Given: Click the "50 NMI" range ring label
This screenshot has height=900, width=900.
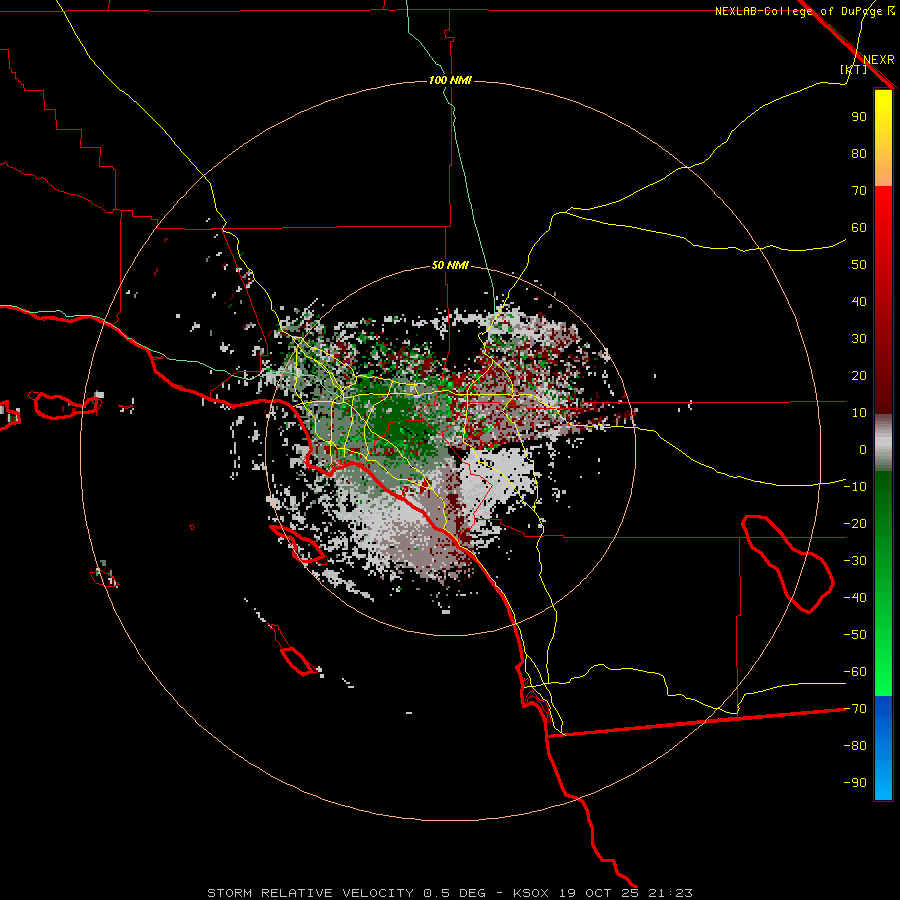Looking at the screenshot, I should pyautogui.click(x=450, y=265).
